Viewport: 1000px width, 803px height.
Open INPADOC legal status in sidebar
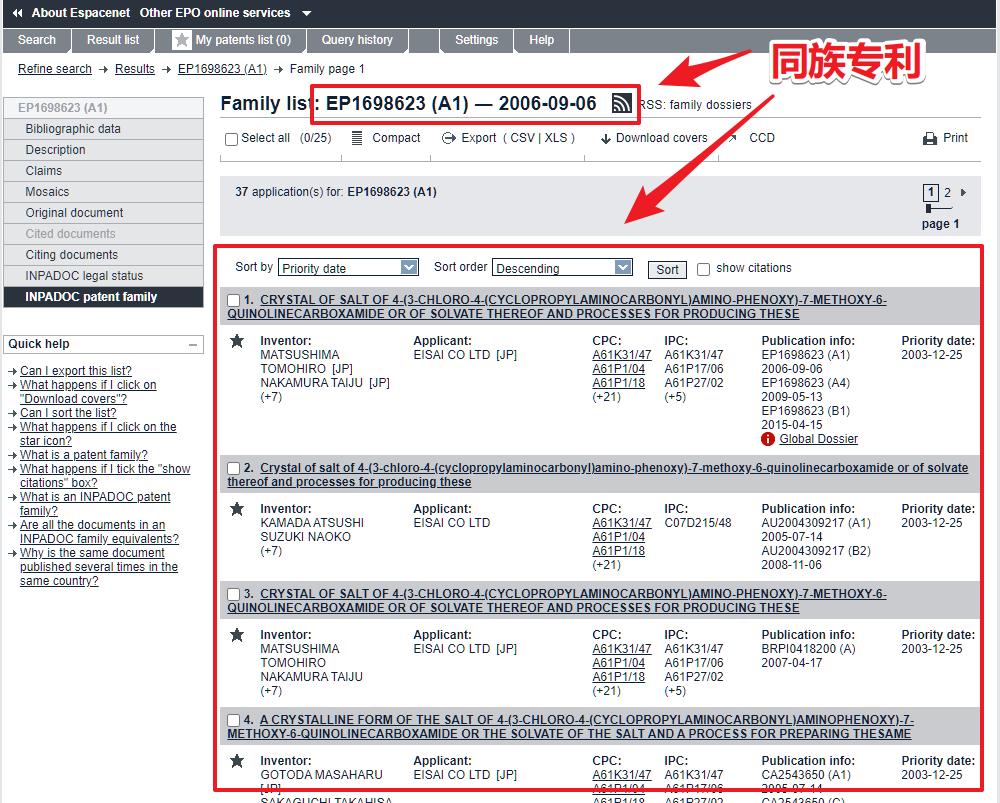[103, 276]
